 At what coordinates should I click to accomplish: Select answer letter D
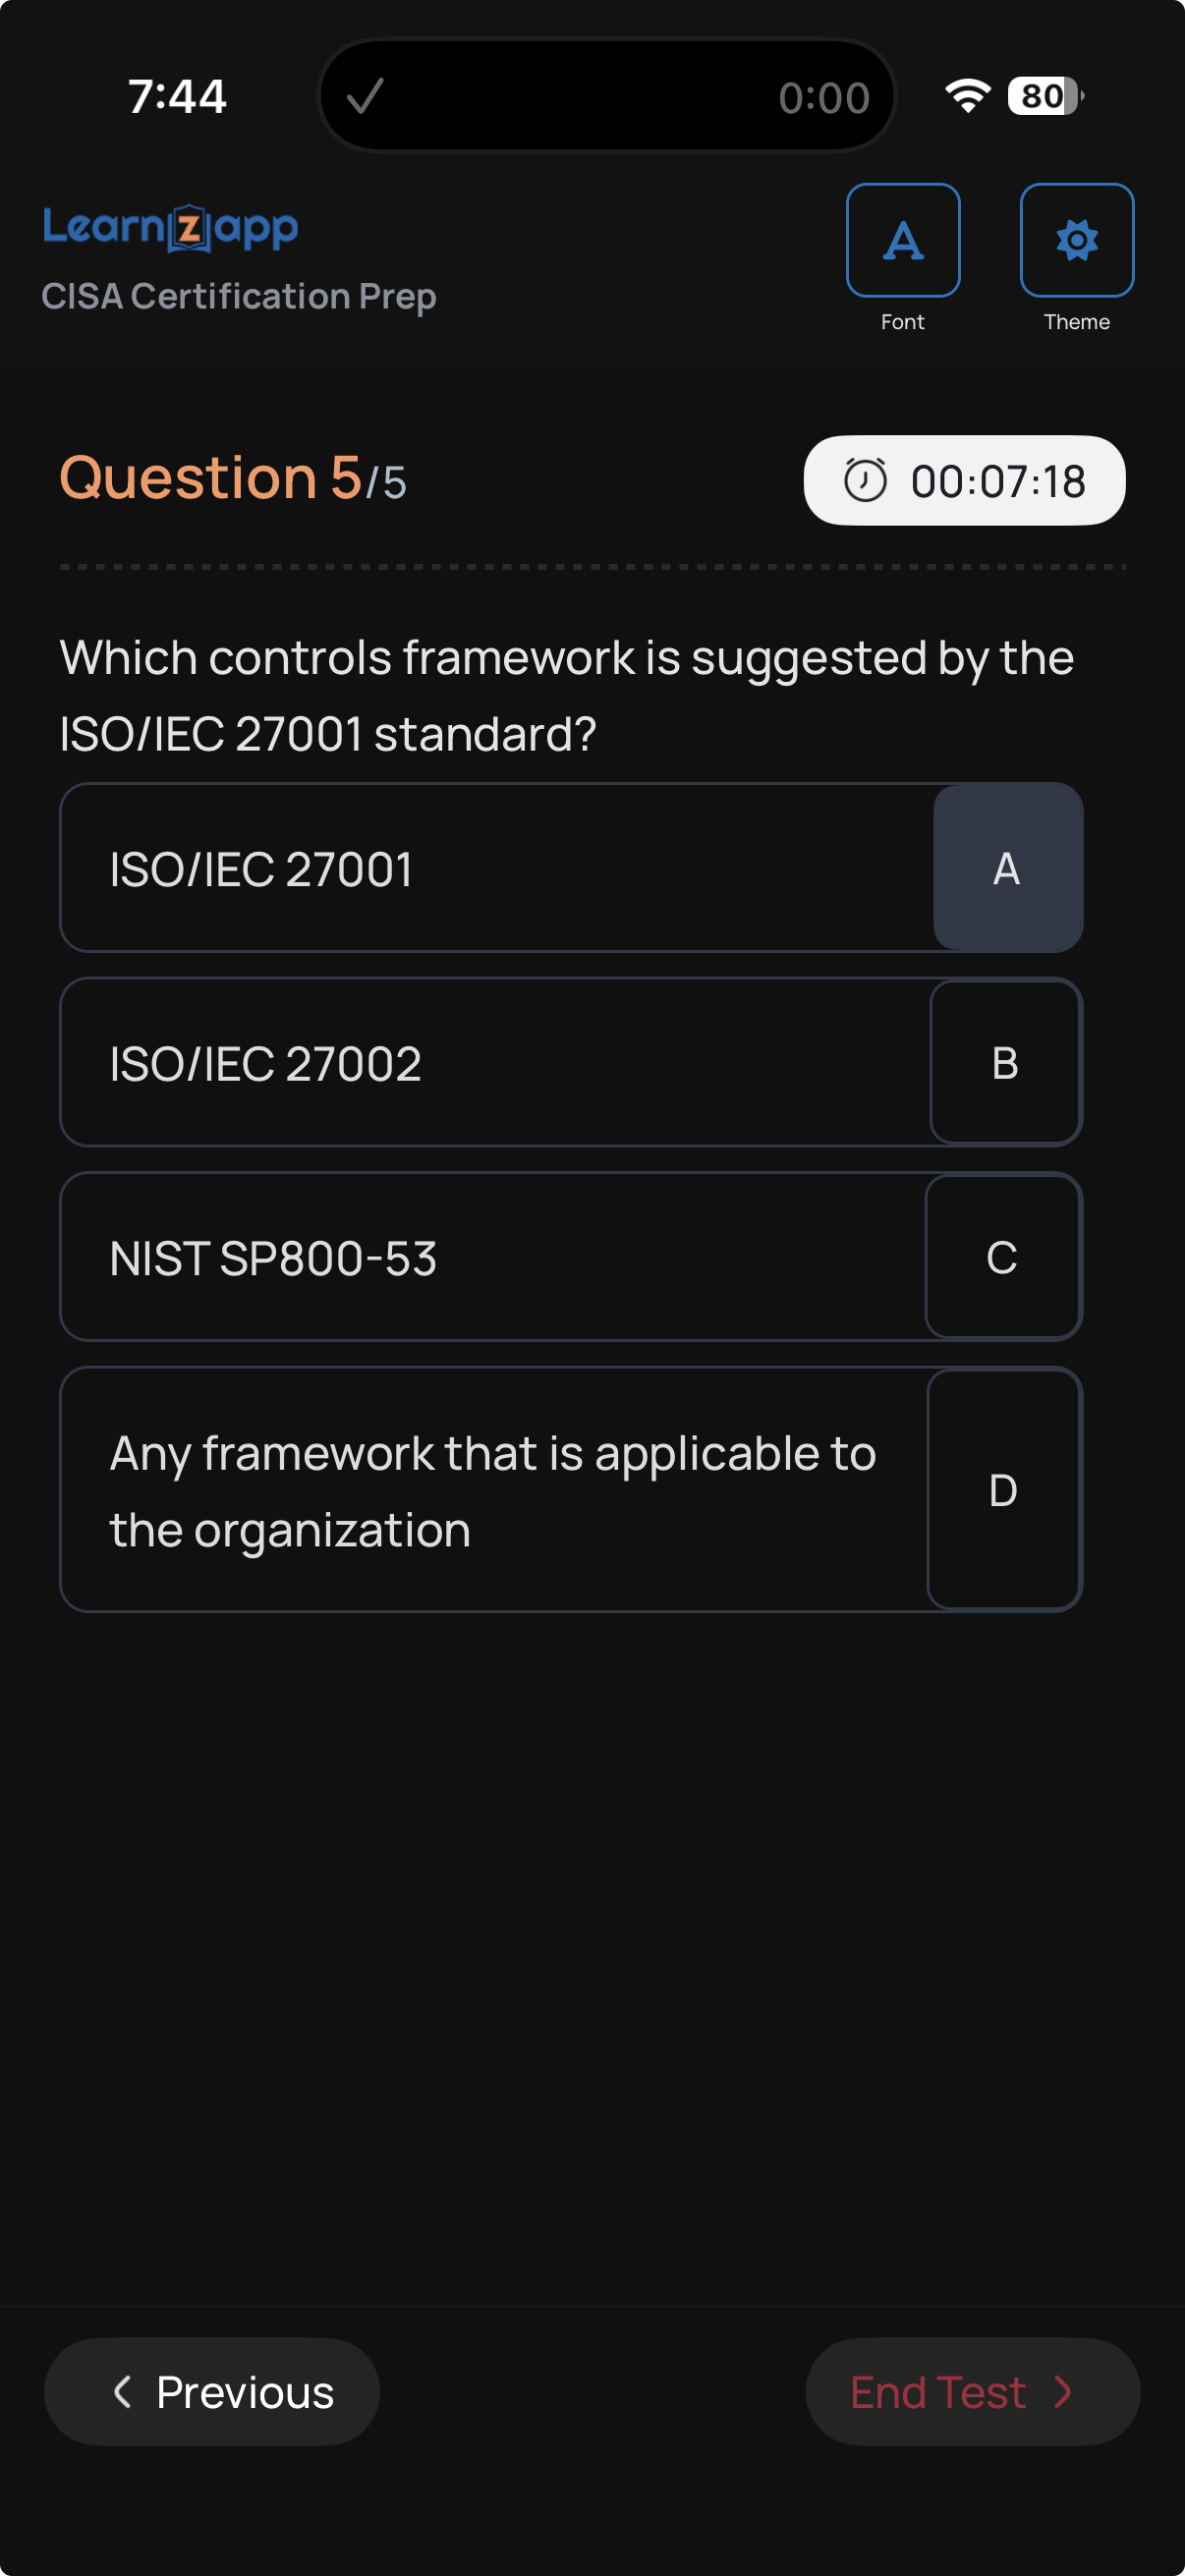coord(1002,1490)
